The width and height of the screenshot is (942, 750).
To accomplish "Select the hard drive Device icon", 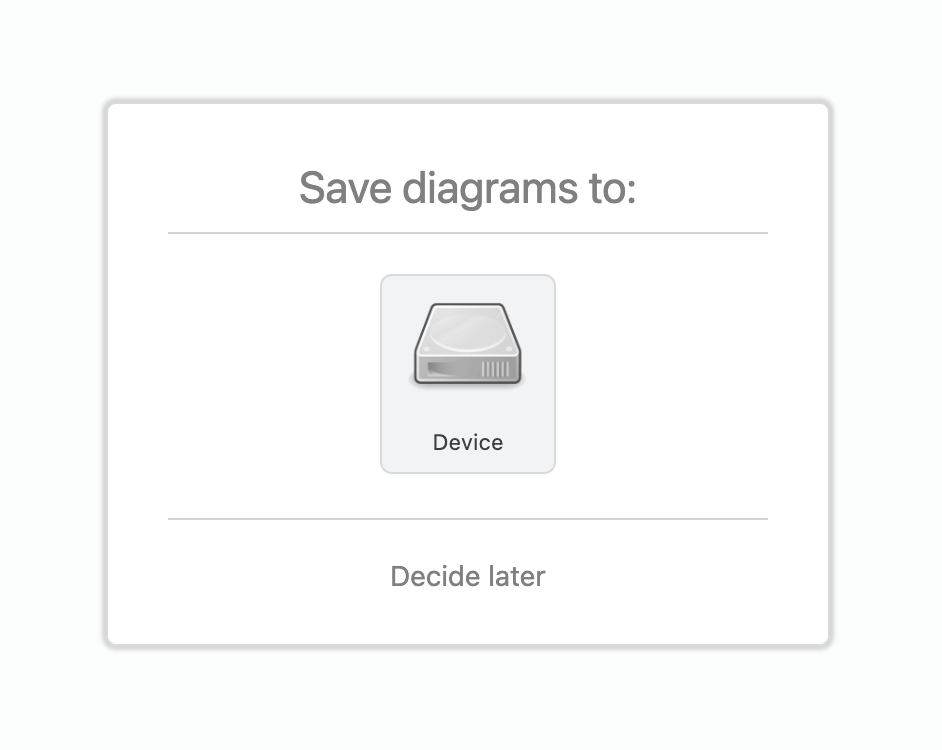I will point(468,344).
